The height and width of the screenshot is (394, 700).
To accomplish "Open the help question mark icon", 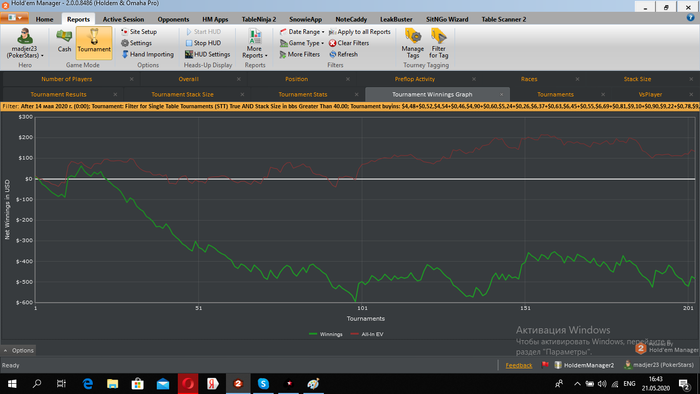I will click(x=690, y=18).
